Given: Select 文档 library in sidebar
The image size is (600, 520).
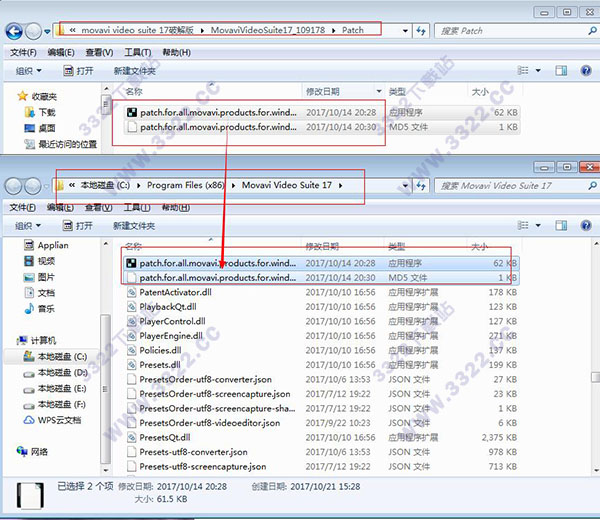Looking at the screenshot, I should point(40,293).
